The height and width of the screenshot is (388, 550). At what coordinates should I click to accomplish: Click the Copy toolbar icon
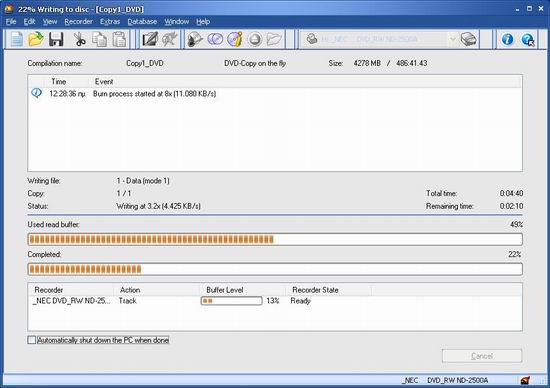(x=99, y=39)
